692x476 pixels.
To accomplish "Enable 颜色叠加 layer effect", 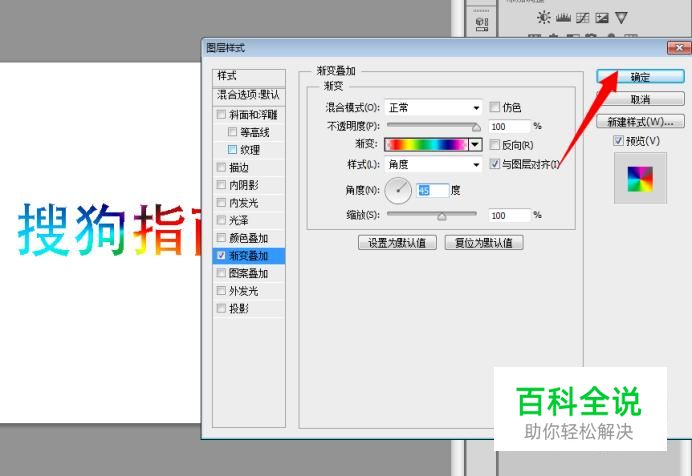I will point(221,238).
